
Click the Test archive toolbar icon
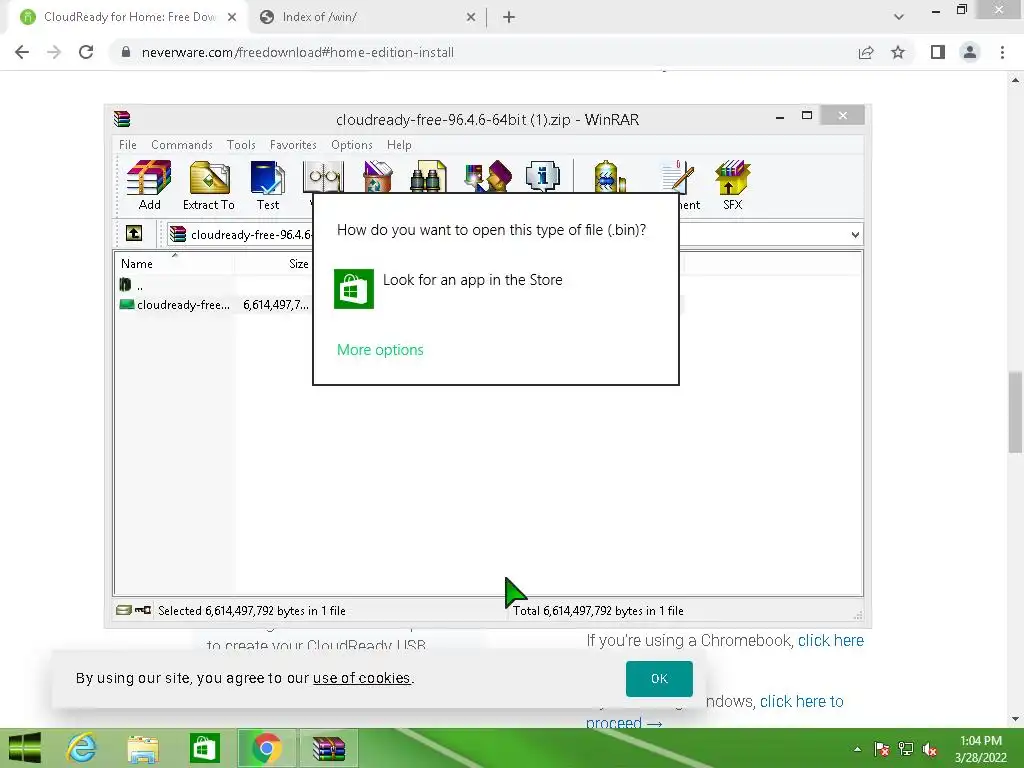(268, 185)
